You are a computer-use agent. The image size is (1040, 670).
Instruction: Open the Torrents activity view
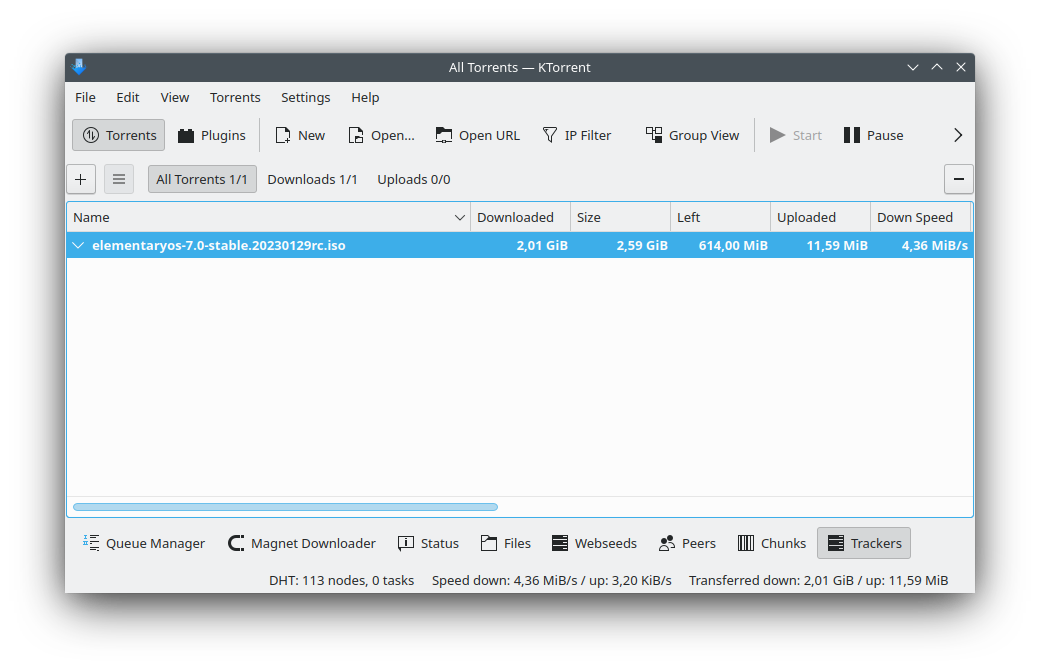(119, 135)
